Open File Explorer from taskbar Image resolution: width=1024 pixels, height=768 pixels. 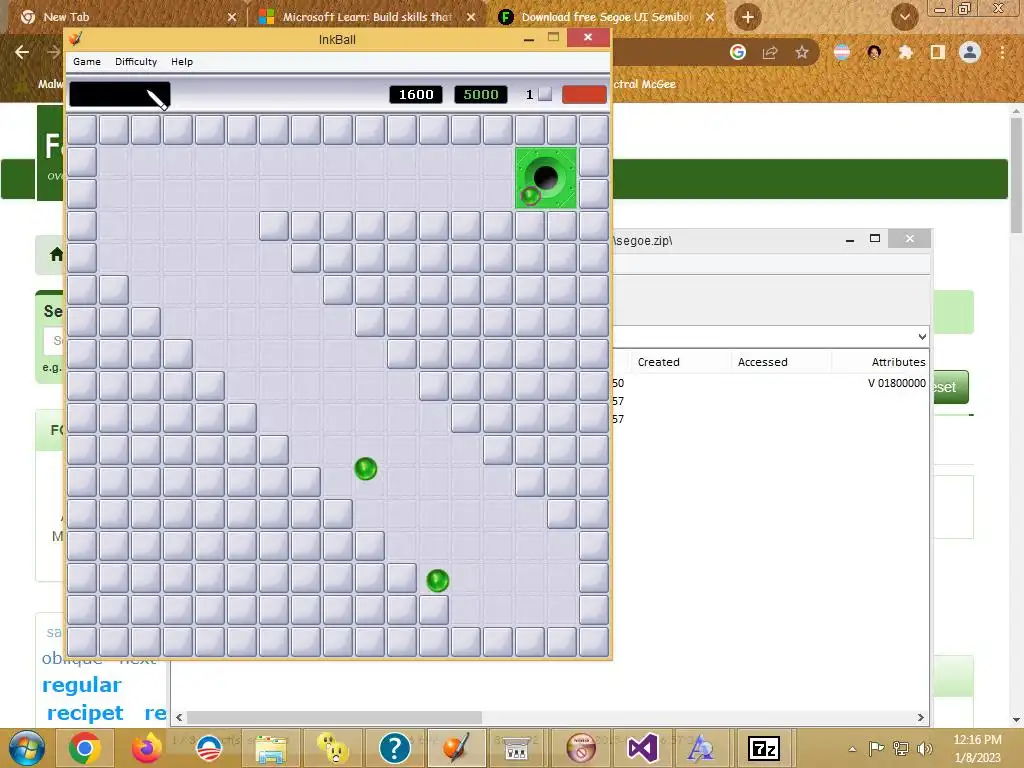[x=271, y=748]
